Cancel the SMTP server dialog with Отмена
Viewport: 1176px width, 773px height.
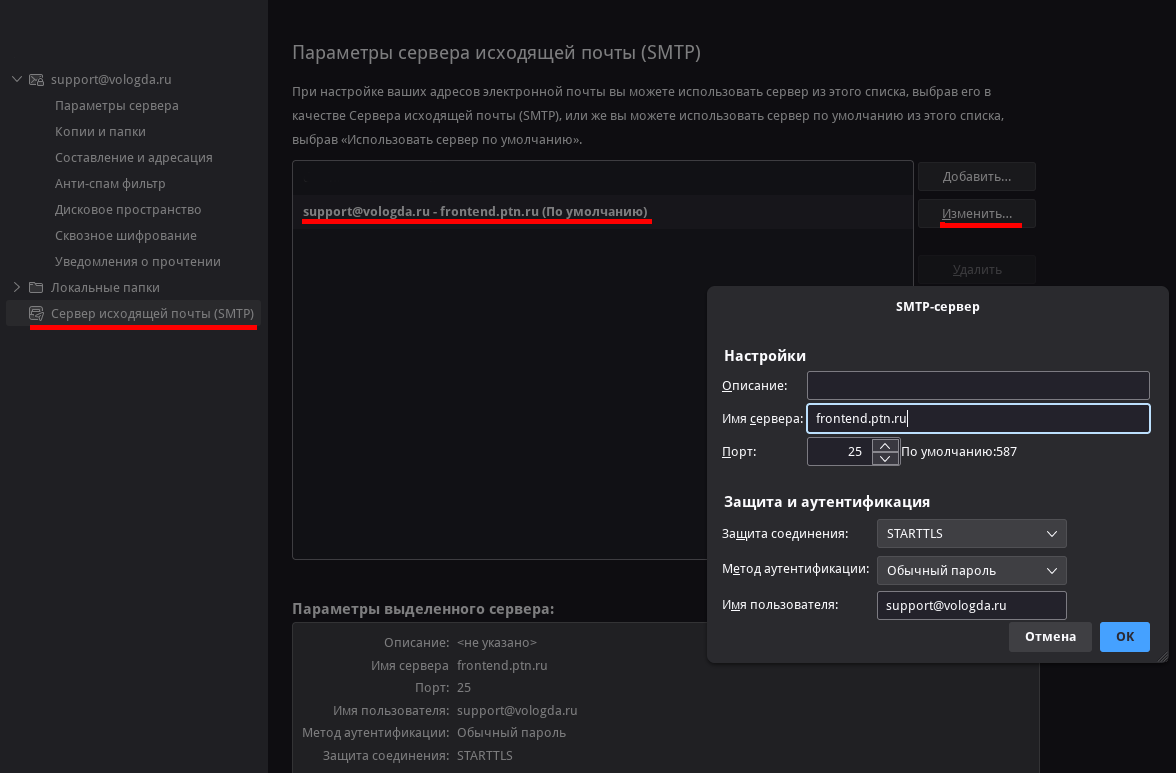(1050, 637)
